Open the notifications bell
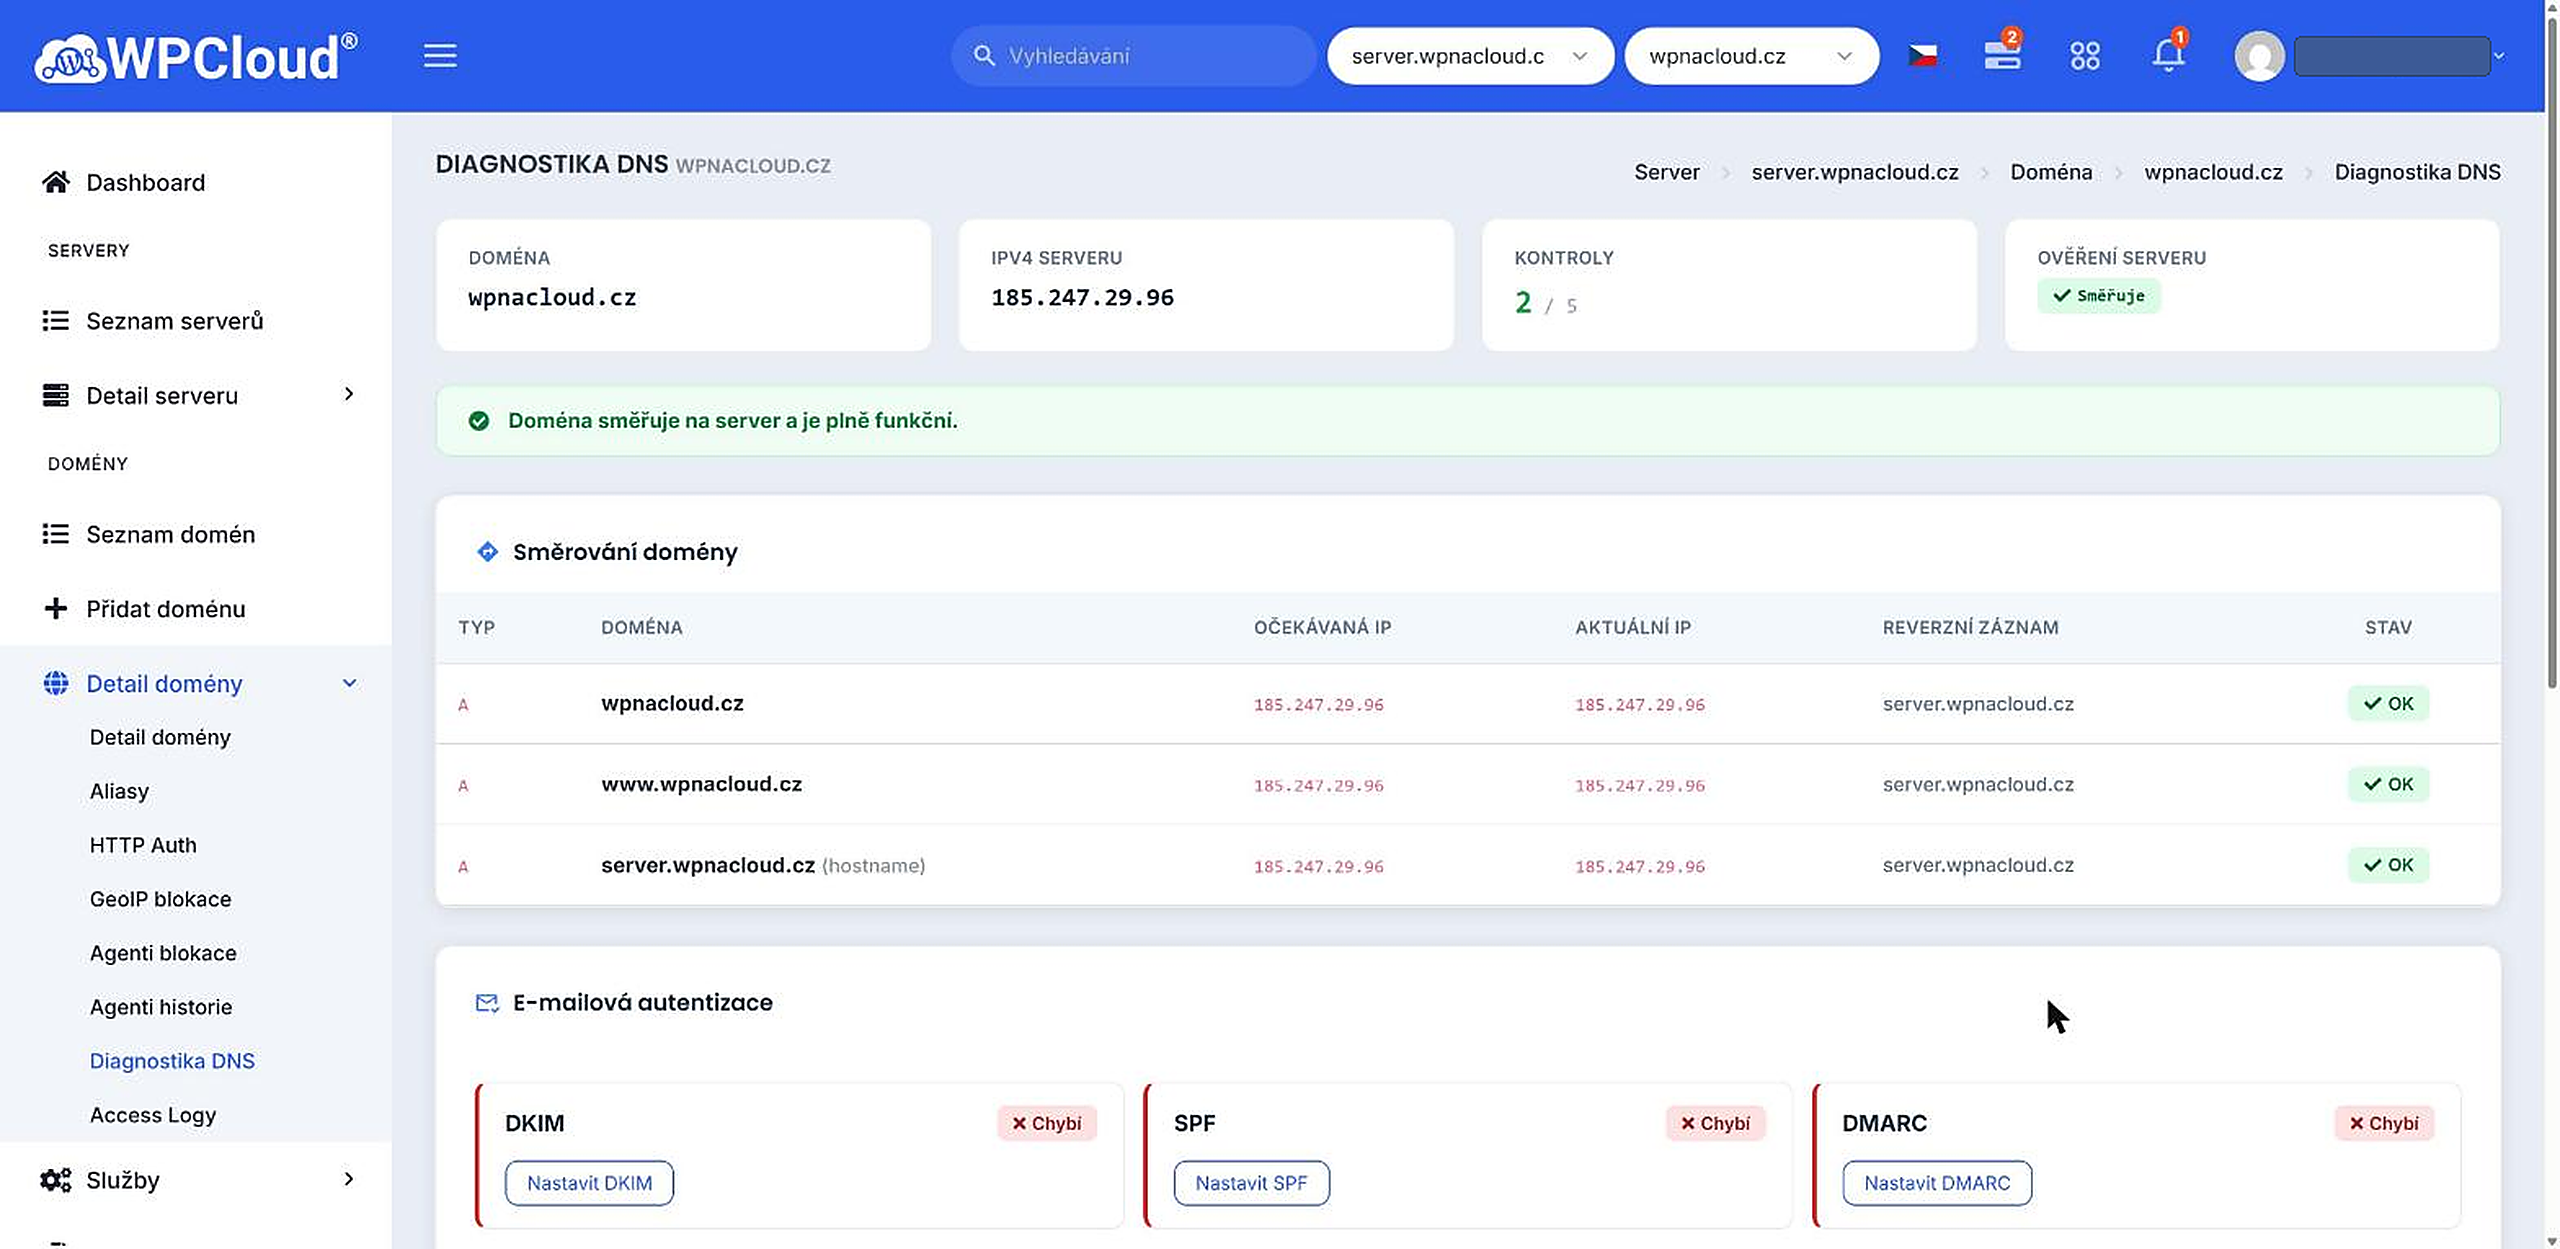2560x1249 pixels. pos(2169,53)
